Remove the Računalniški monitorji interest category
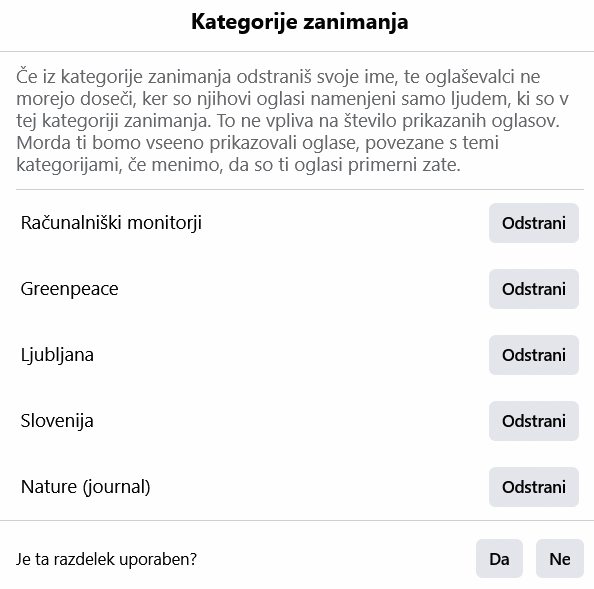594x589 pixels. point(534,223)
